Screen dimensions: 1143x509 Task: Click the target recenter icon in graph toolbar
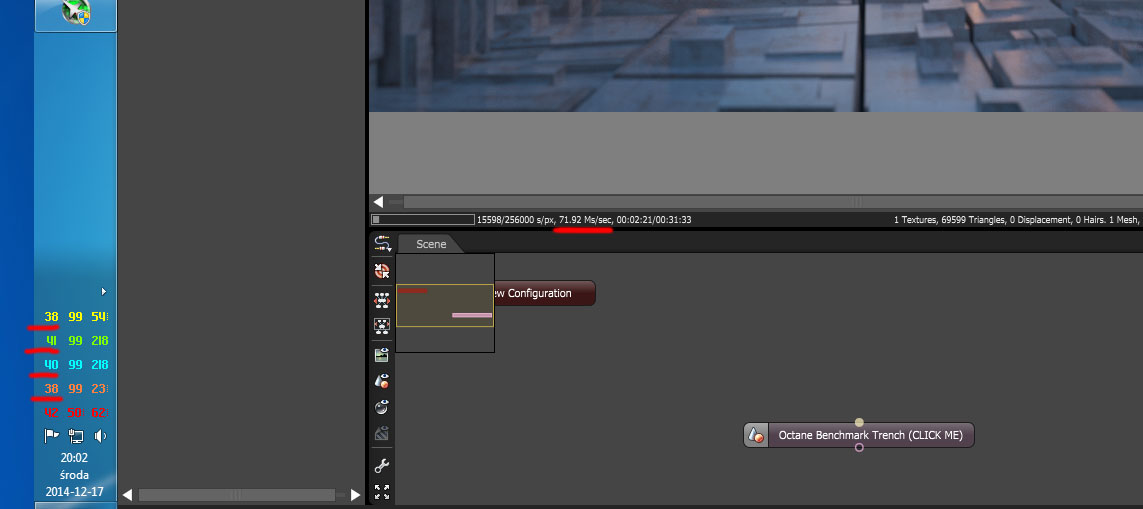[x=381, y=271]
